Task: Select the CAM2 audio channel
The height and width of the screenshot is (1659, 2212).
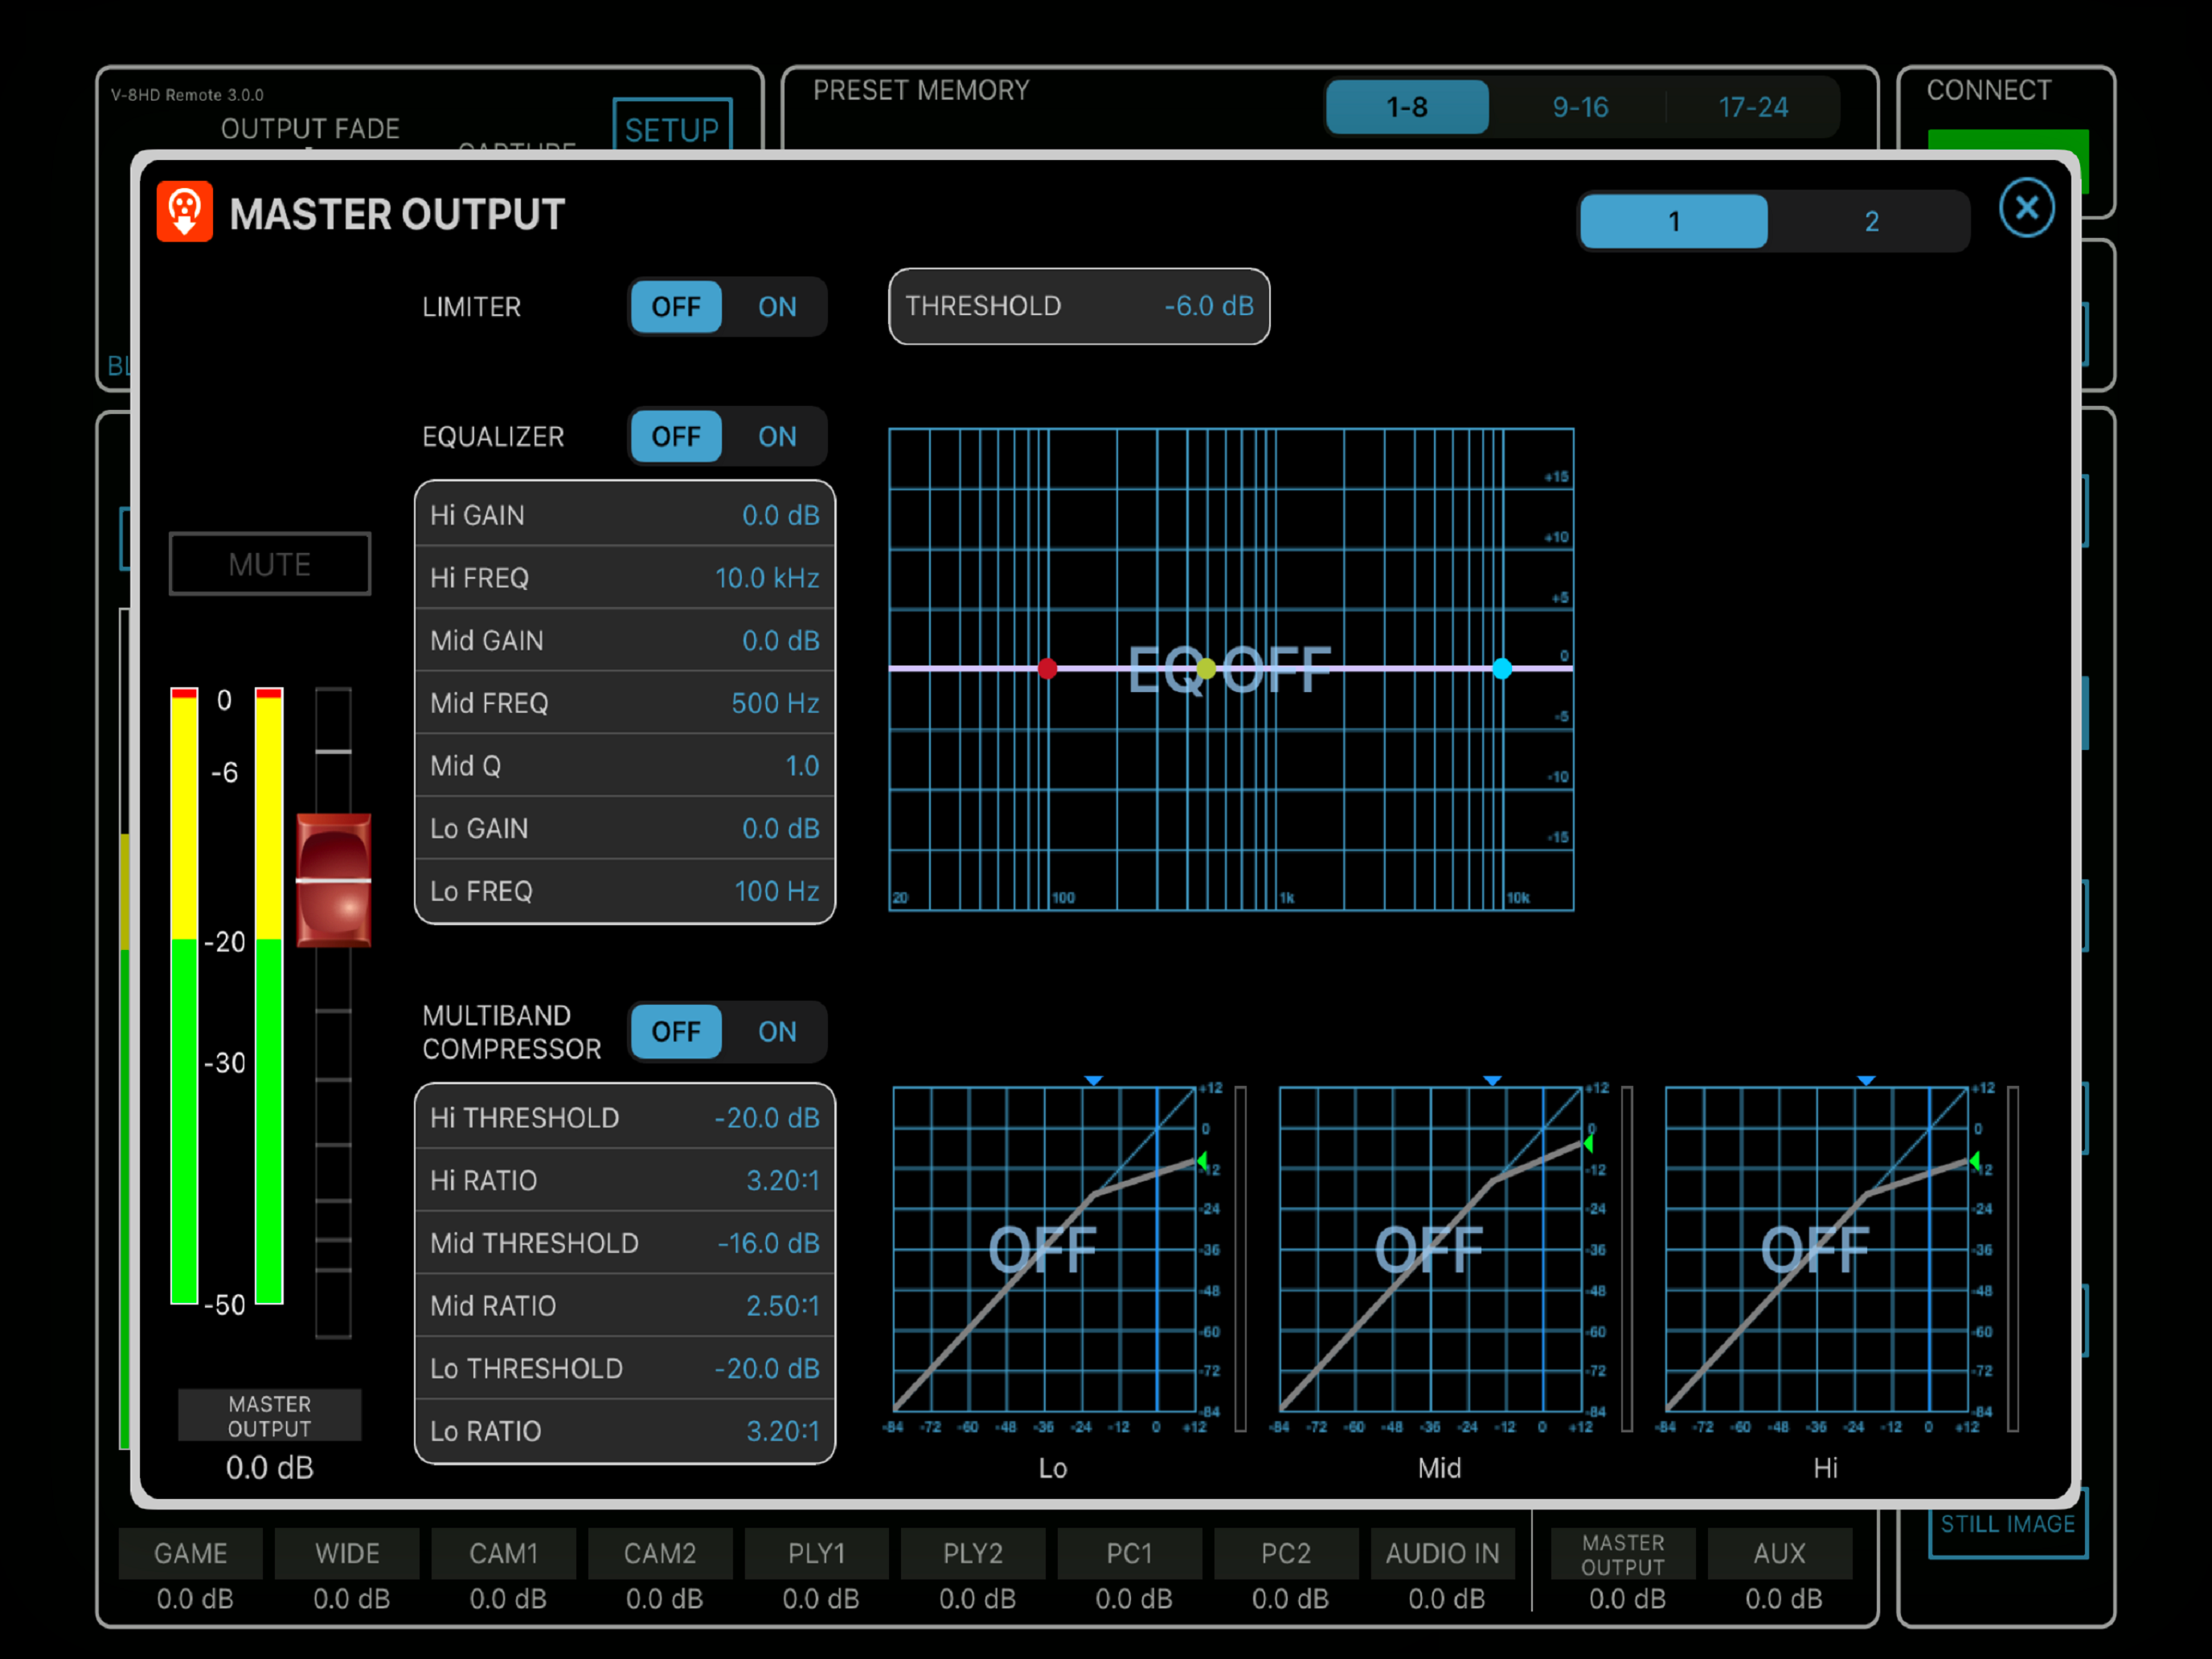Action: pos(660,1553)
